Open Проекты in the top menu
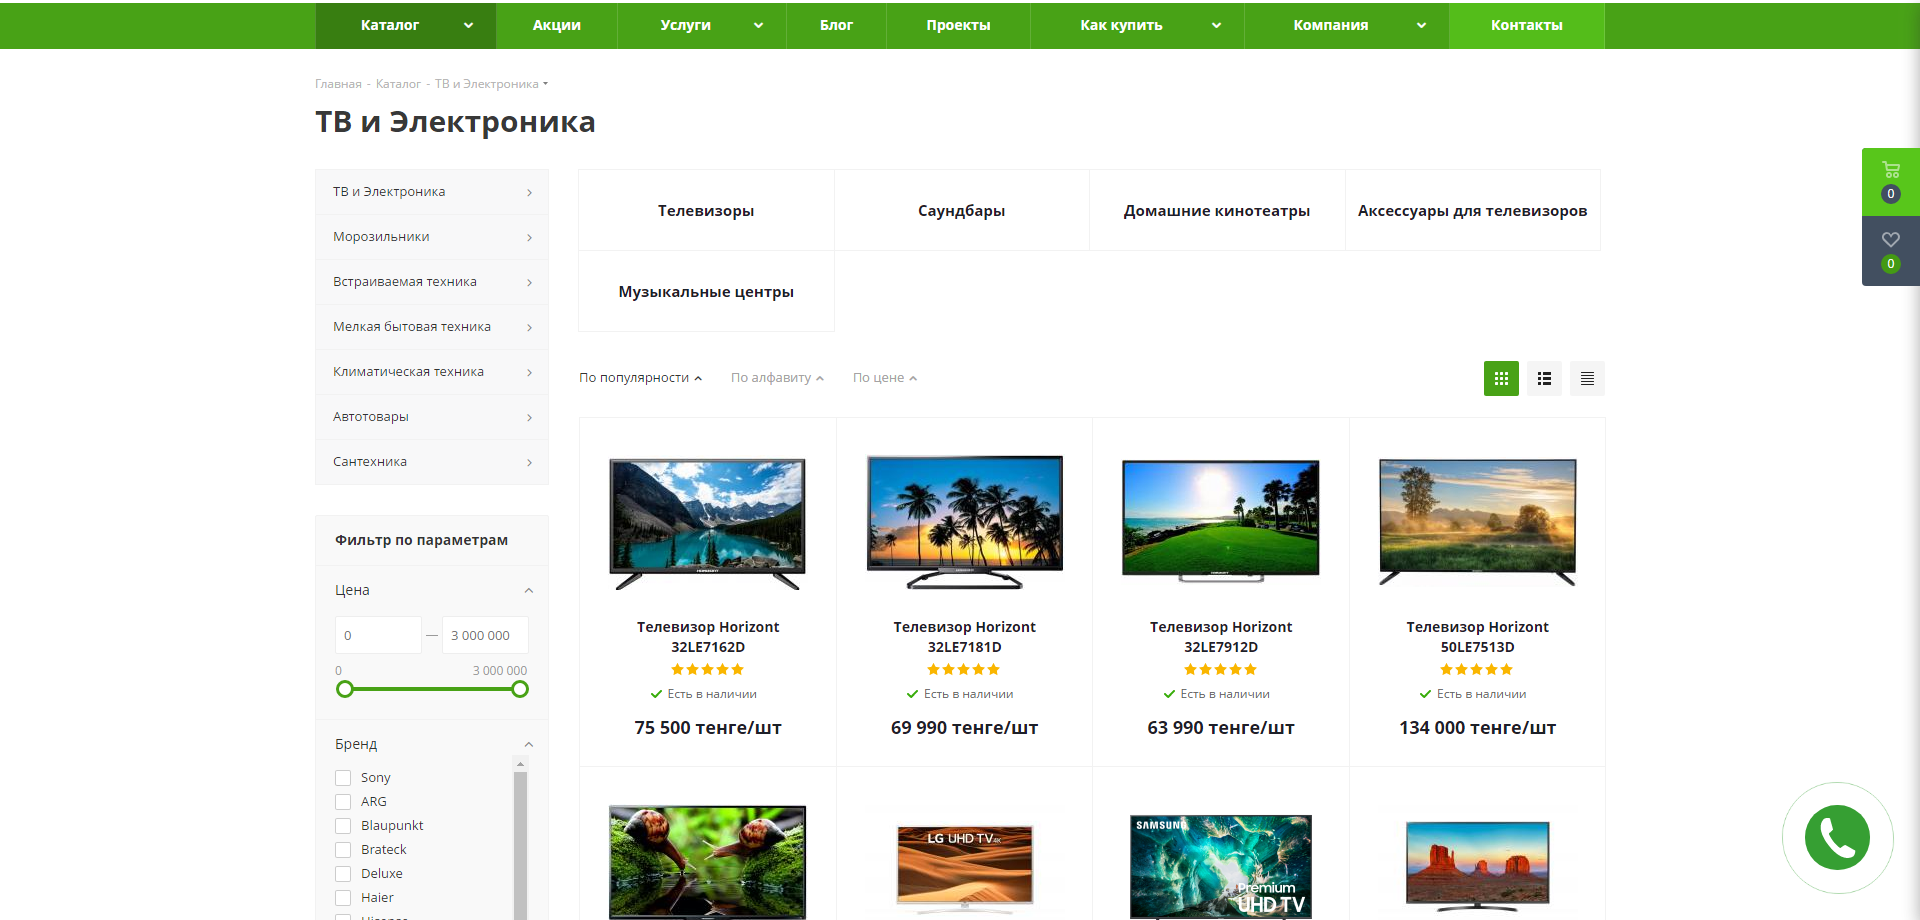1920x920 pixels. point(958,25)
